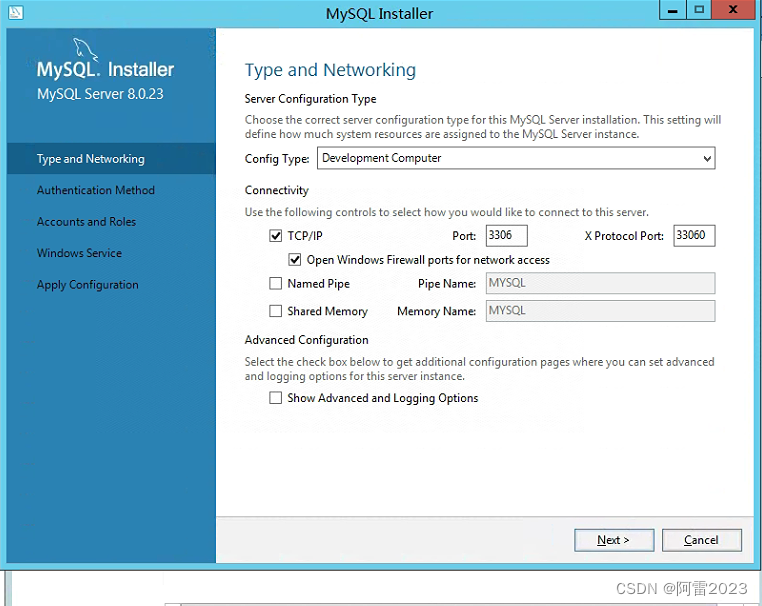Enable the Named Pipe checkbox
The height and width of the screenshot is (606, 762).
click(276, 283)
